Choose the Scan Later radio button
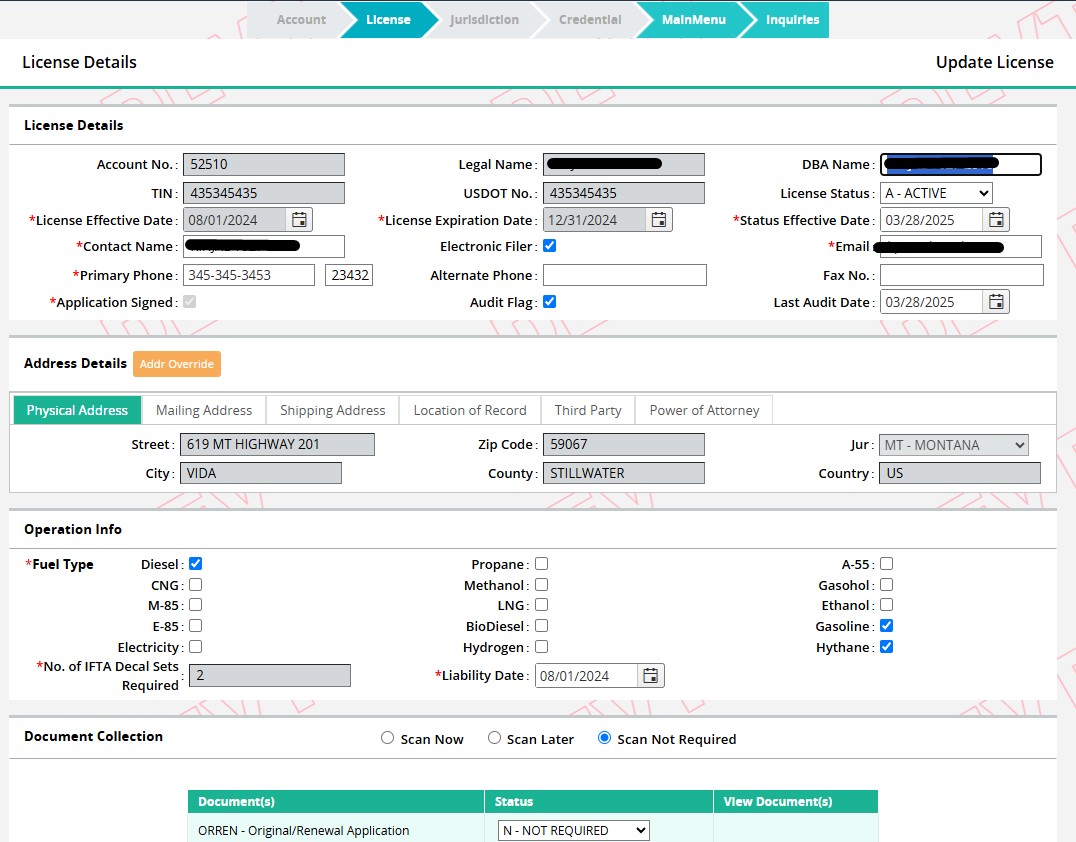Image resolution: width=1076 pixels, height=842 pixels. 494,738
